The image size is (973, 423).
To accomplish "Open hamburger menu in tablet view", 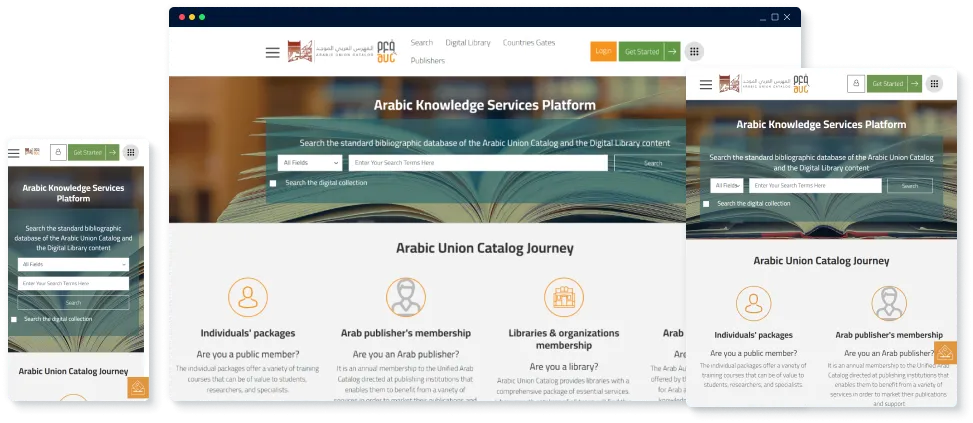I will click(x=706, y=84).
